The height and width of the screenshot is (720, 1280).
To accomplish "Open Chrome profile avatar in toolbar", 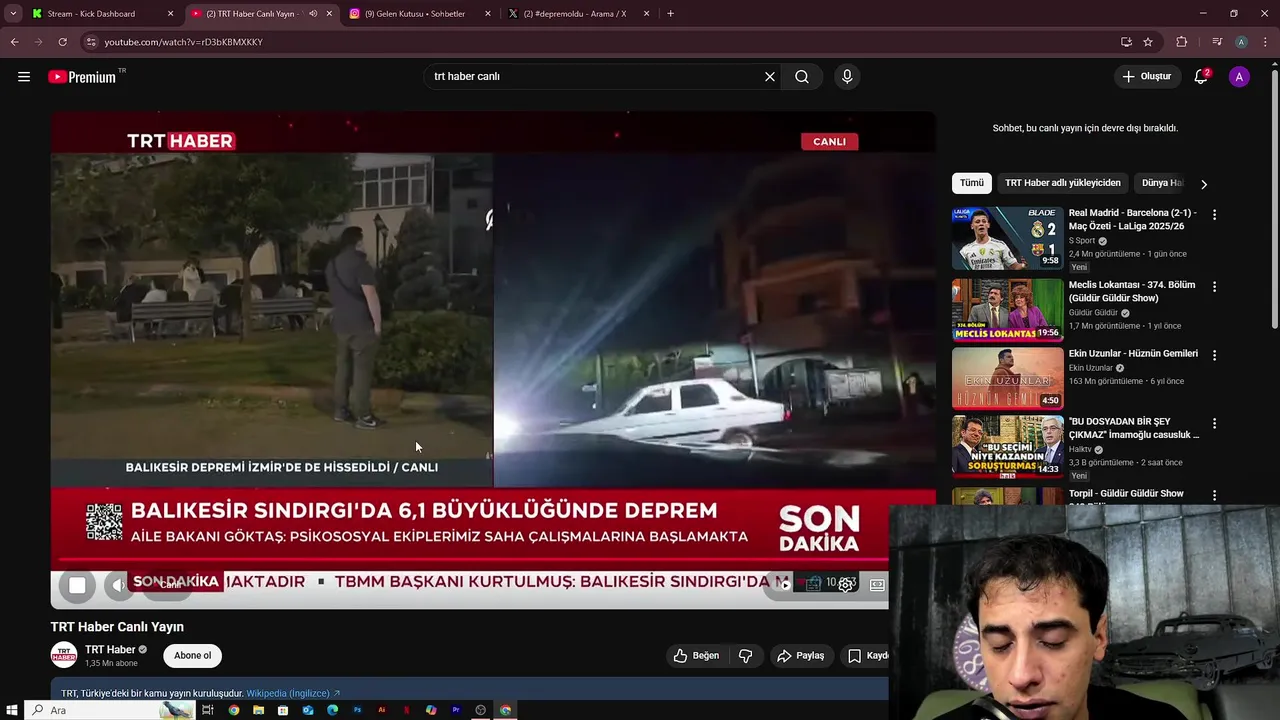I will click(x=1241, y=42).
